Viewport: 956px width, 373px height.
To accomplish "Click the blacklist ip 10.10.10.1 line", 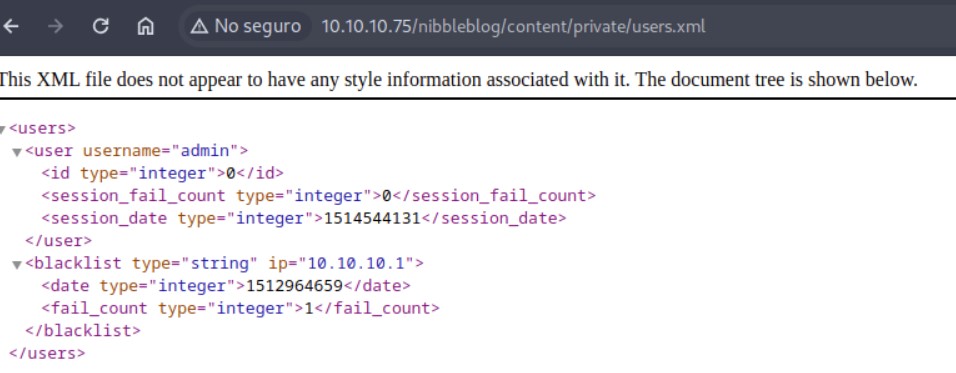I will point(224,263).
